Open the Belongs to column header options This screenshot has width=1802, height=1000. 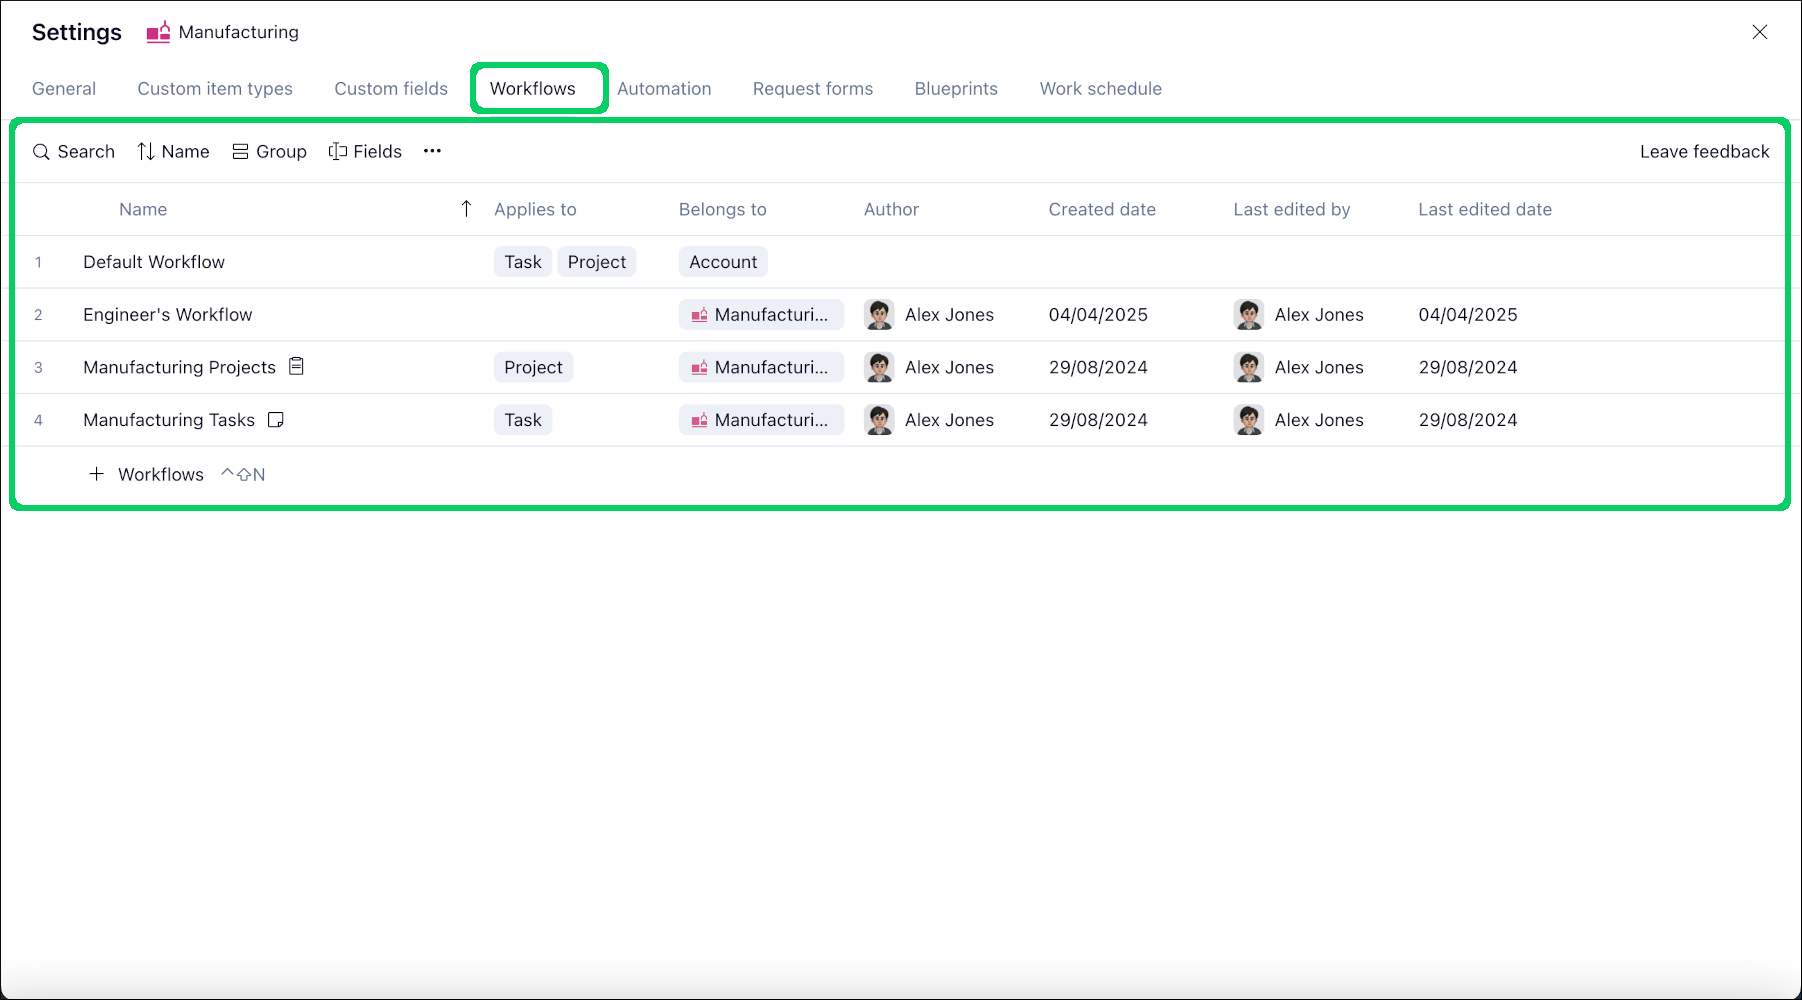click(722, 209)
